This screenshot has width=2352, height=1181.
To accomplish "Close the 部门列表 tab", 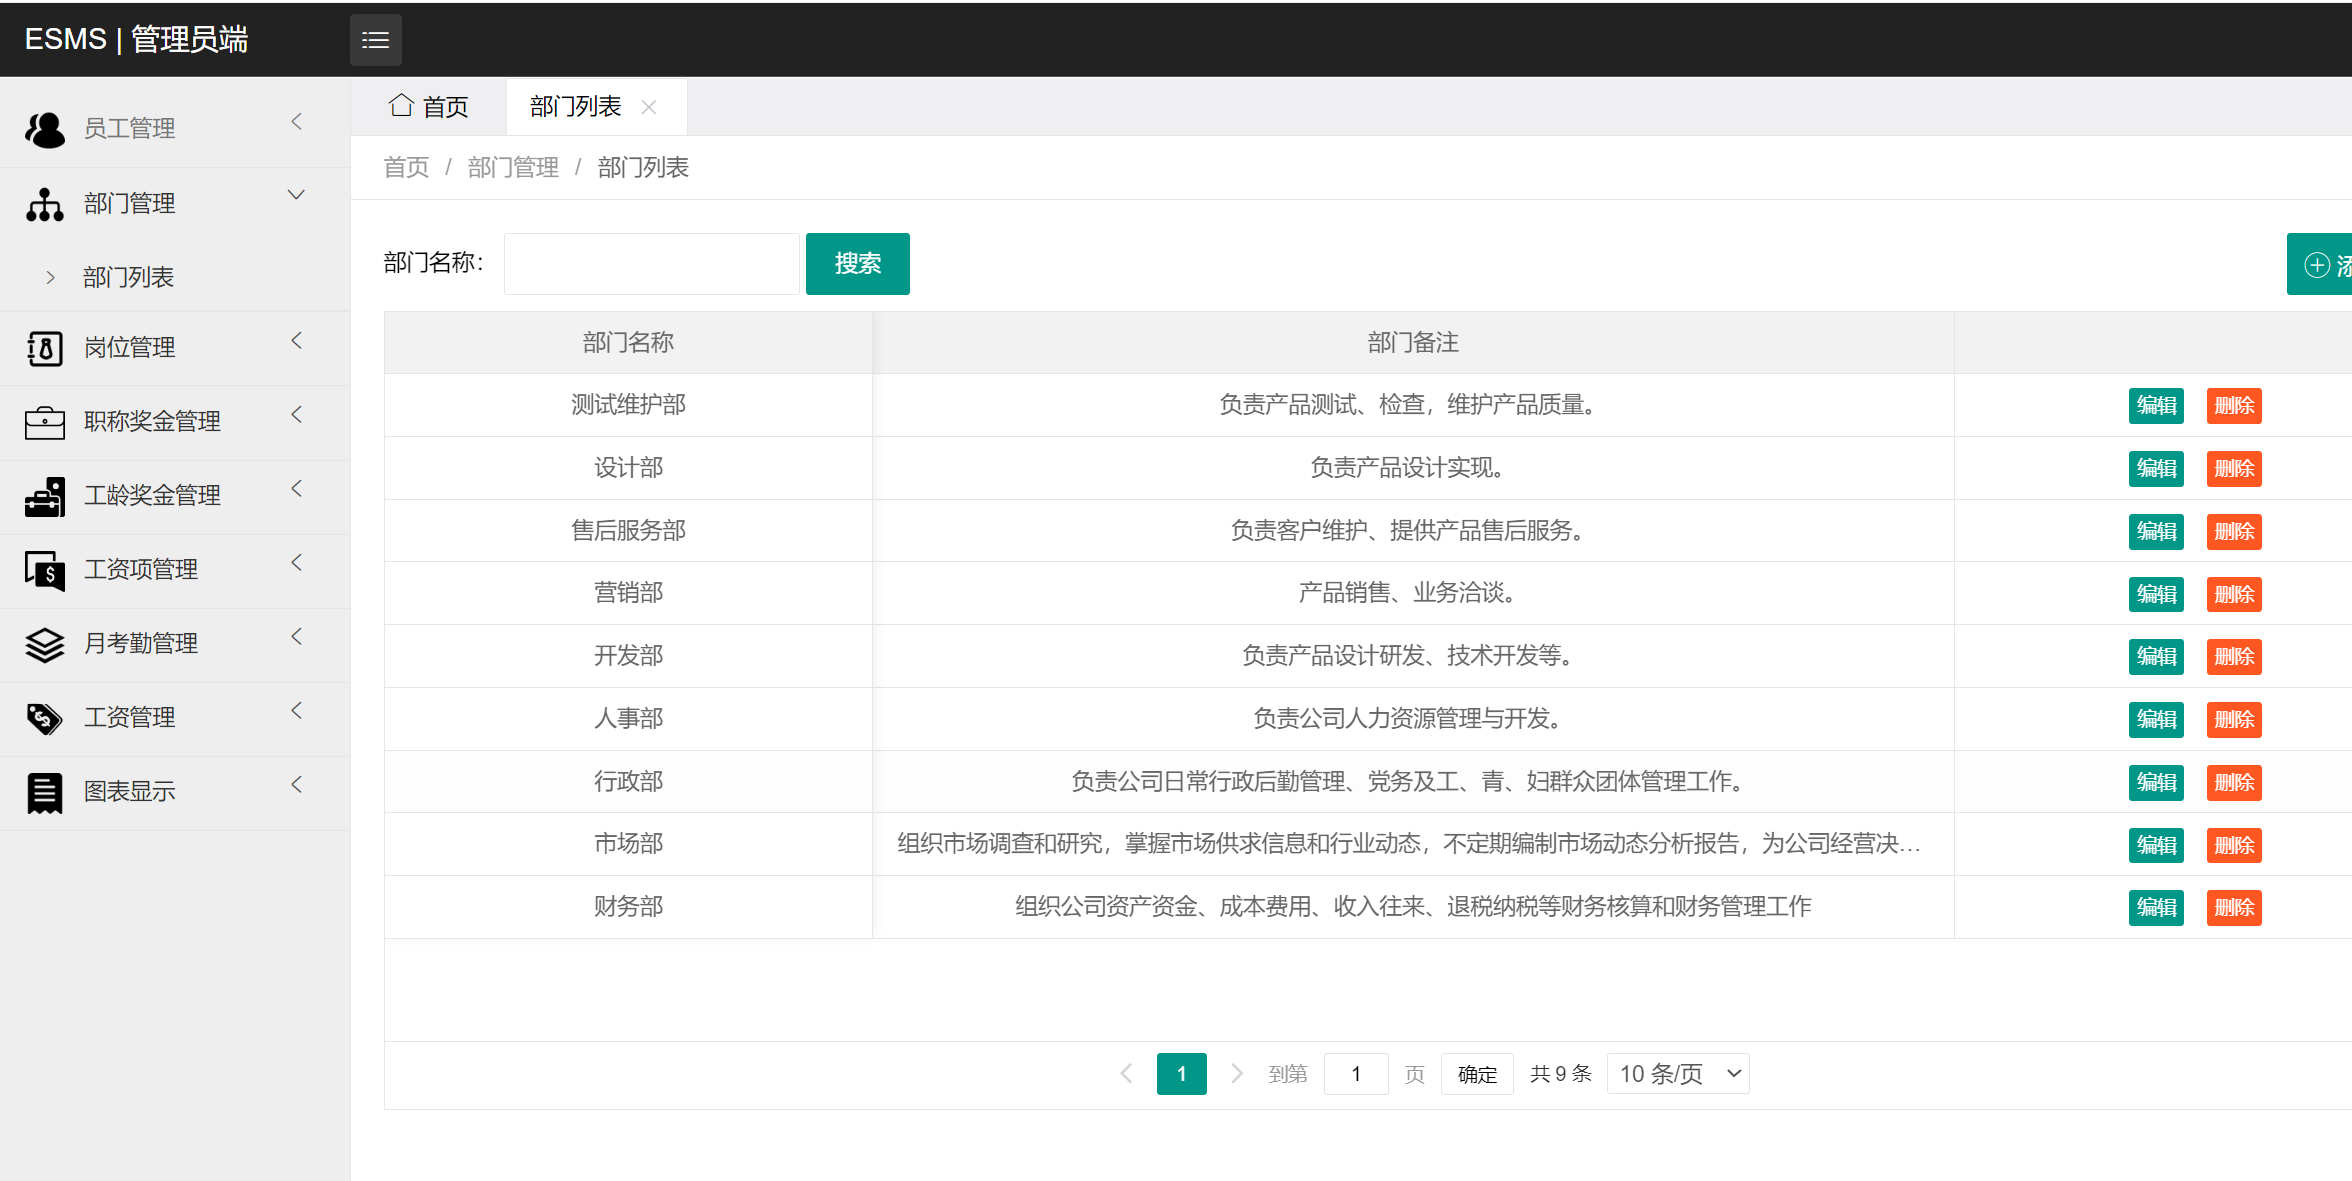I will 650,106.
